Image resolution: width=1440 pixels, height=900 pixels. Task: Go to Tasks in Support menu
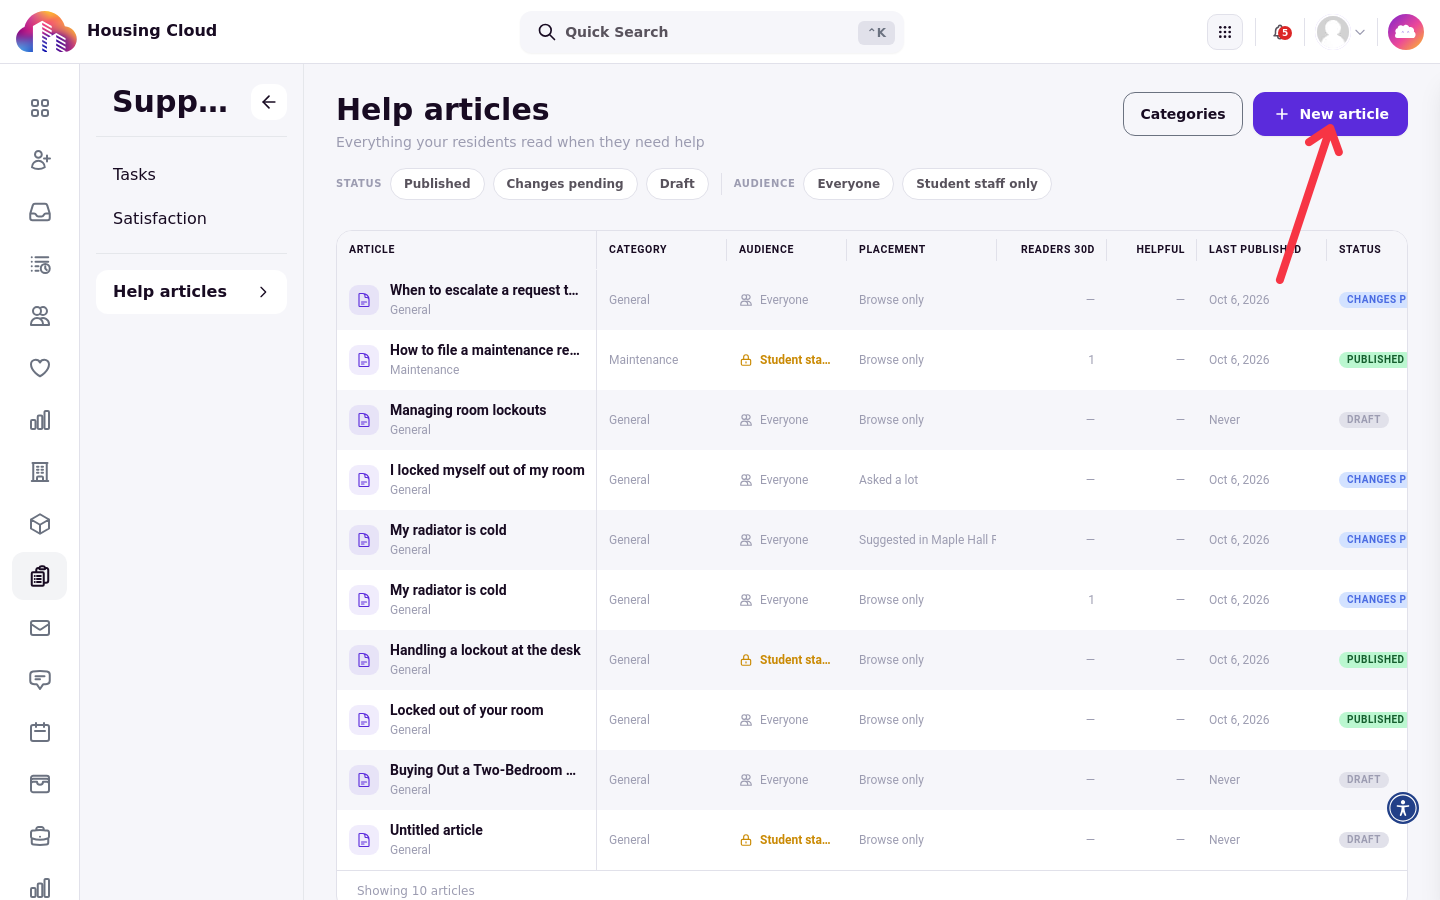click(134, 174)
